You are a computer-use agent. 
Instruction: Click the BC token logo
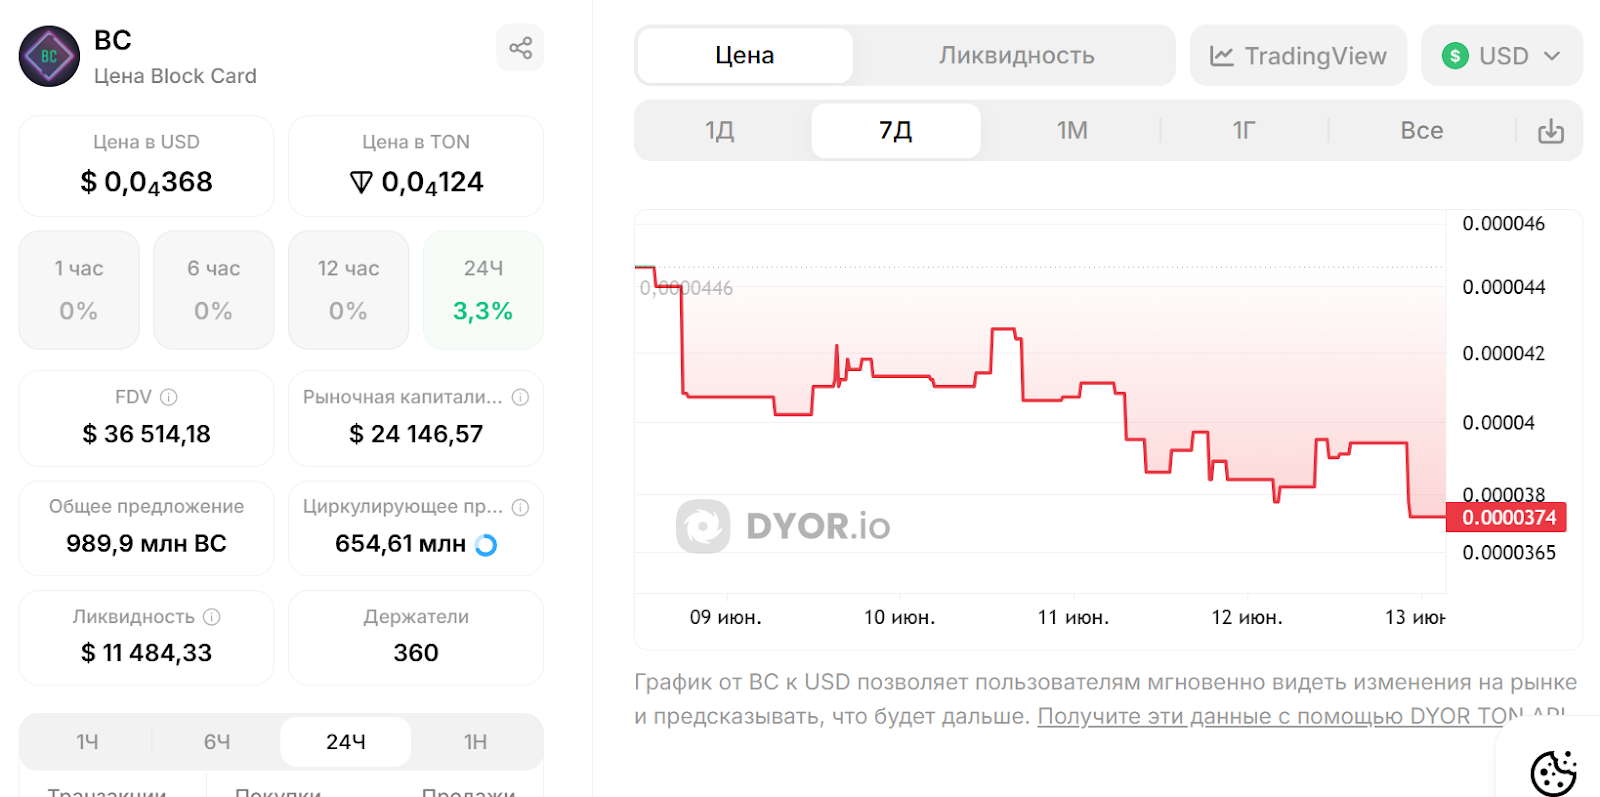(49, 57)
